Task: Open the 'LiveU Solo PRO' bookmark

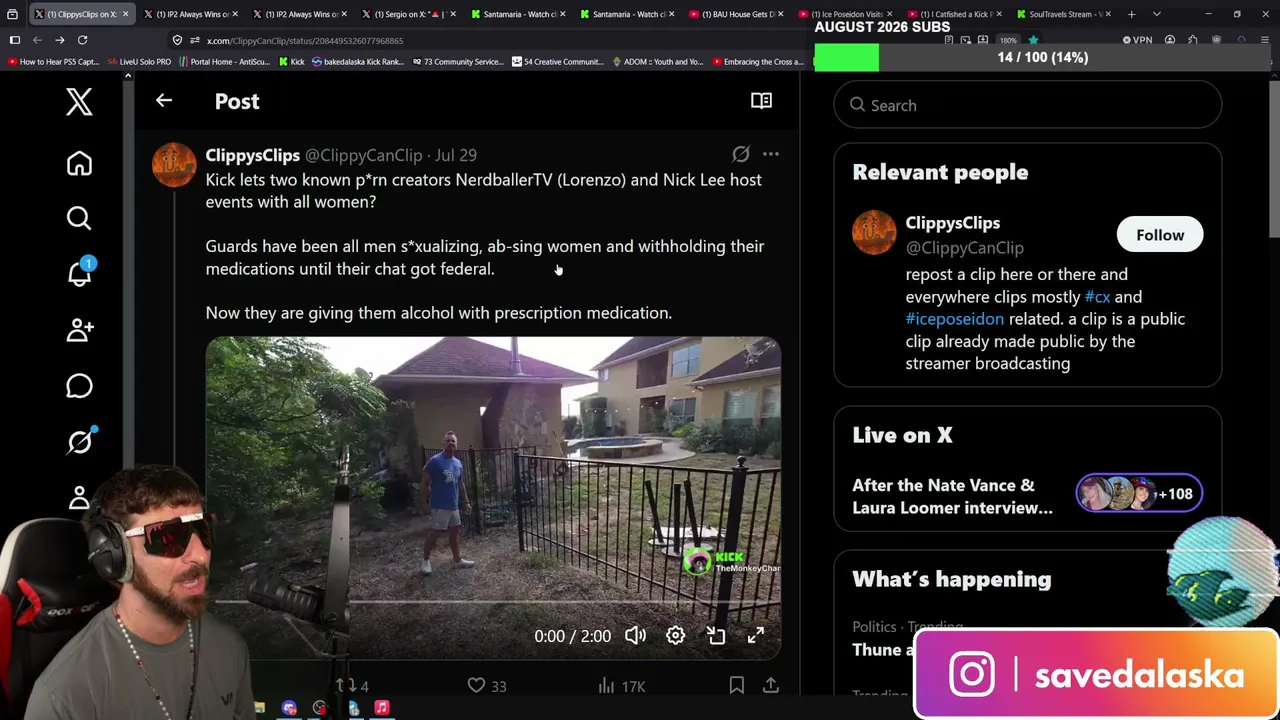Action: coord(140,62)
